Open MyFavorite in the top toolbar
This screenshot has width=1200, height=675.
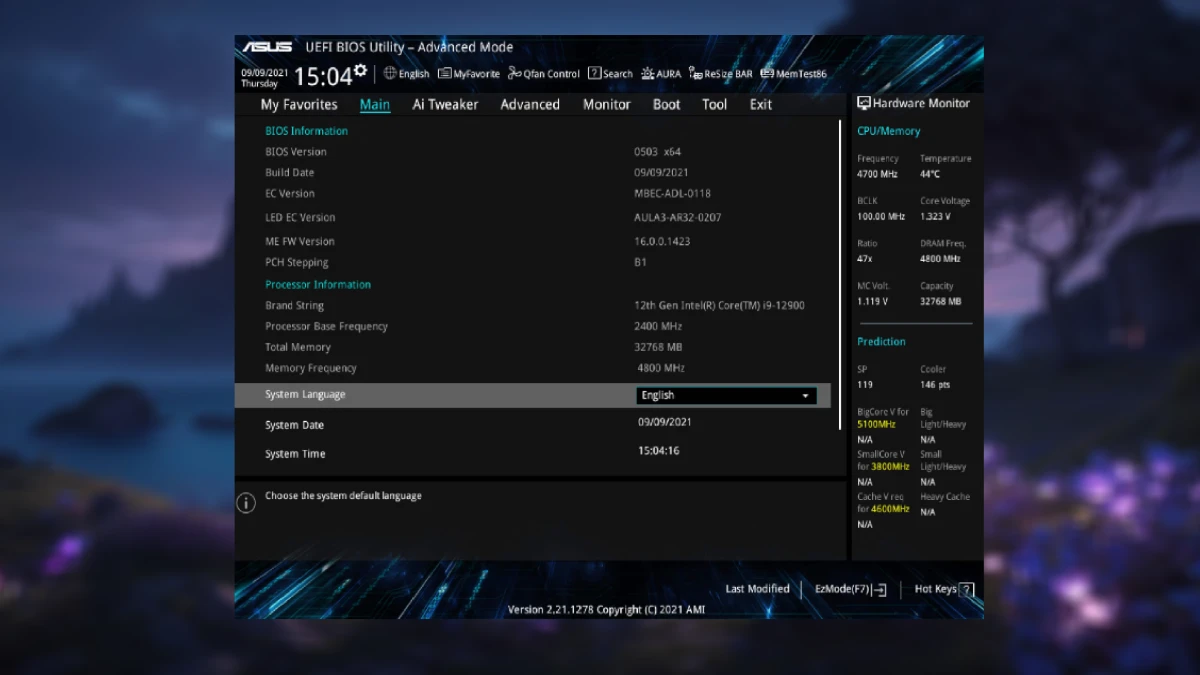469,74
